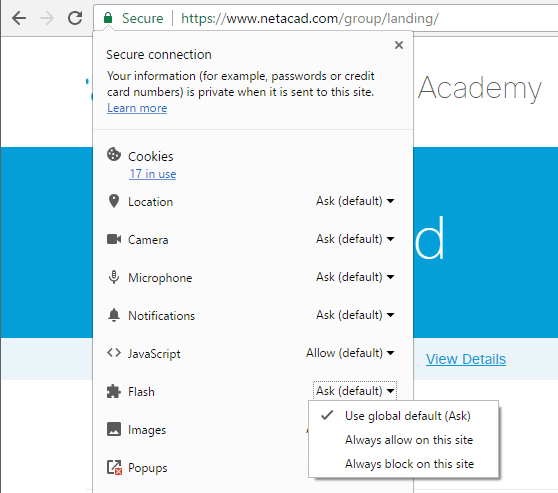Click the browser back arrow
Viewport: 558px width, 493px height.
click(19, 18)
